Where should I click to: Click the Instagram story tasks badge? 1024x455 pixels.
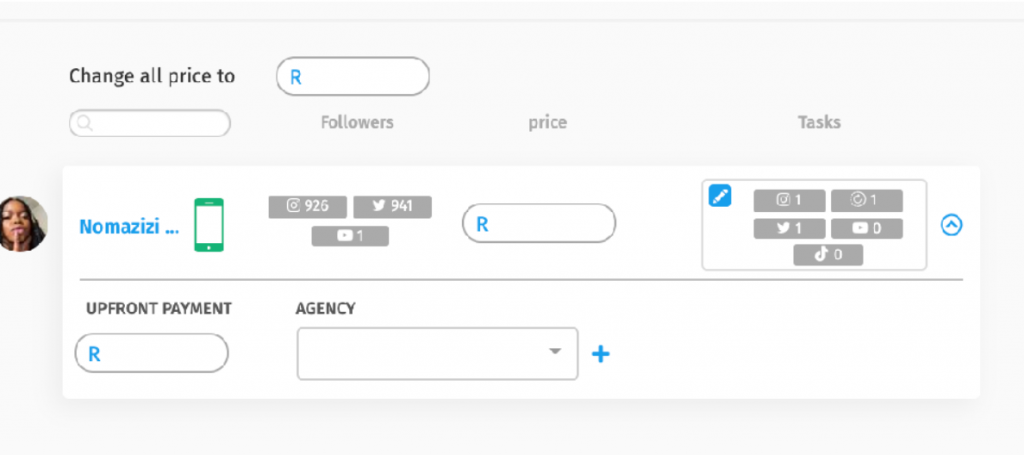(x=867, y=201)
